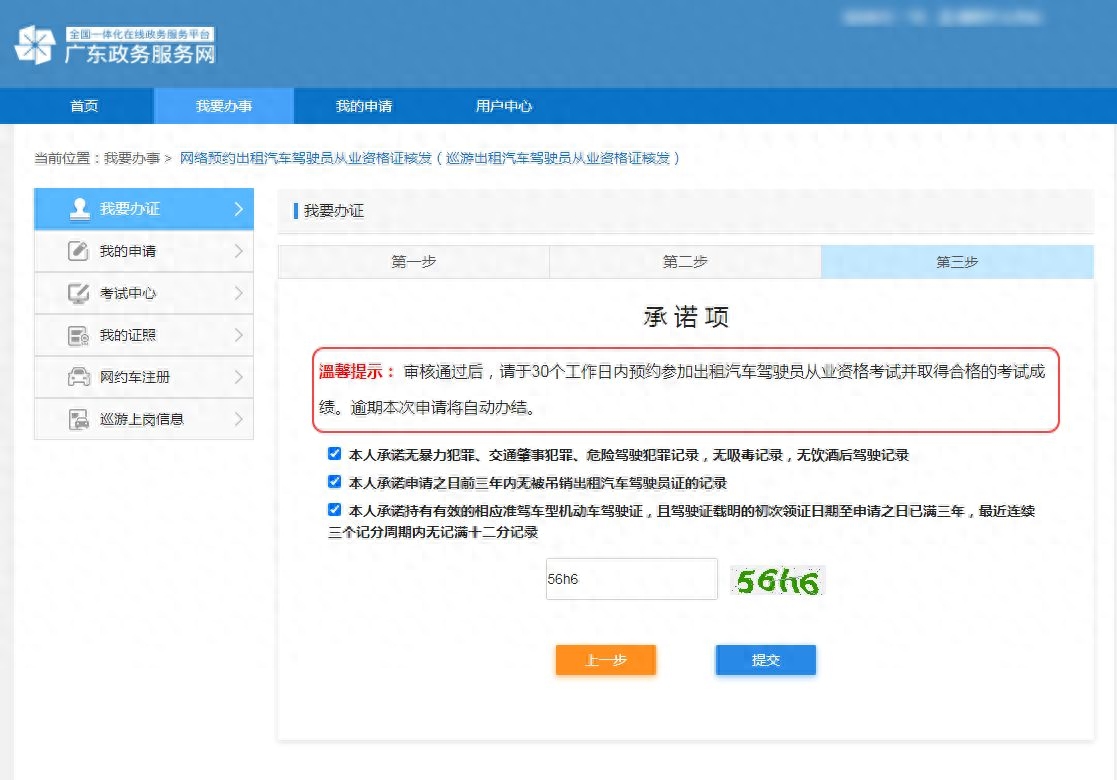
Task: Select the 第三步 step tab
Action: pyautogui.click(x=957, y=261)
